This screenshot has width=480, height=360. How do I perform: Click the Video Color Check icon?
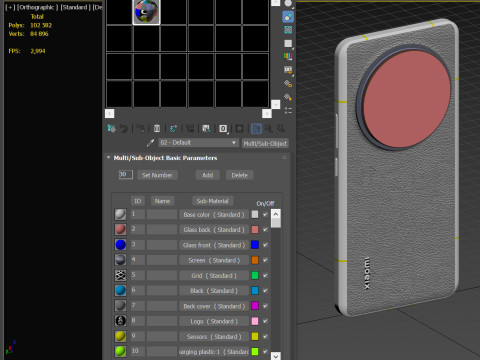[x=288, y=57]
